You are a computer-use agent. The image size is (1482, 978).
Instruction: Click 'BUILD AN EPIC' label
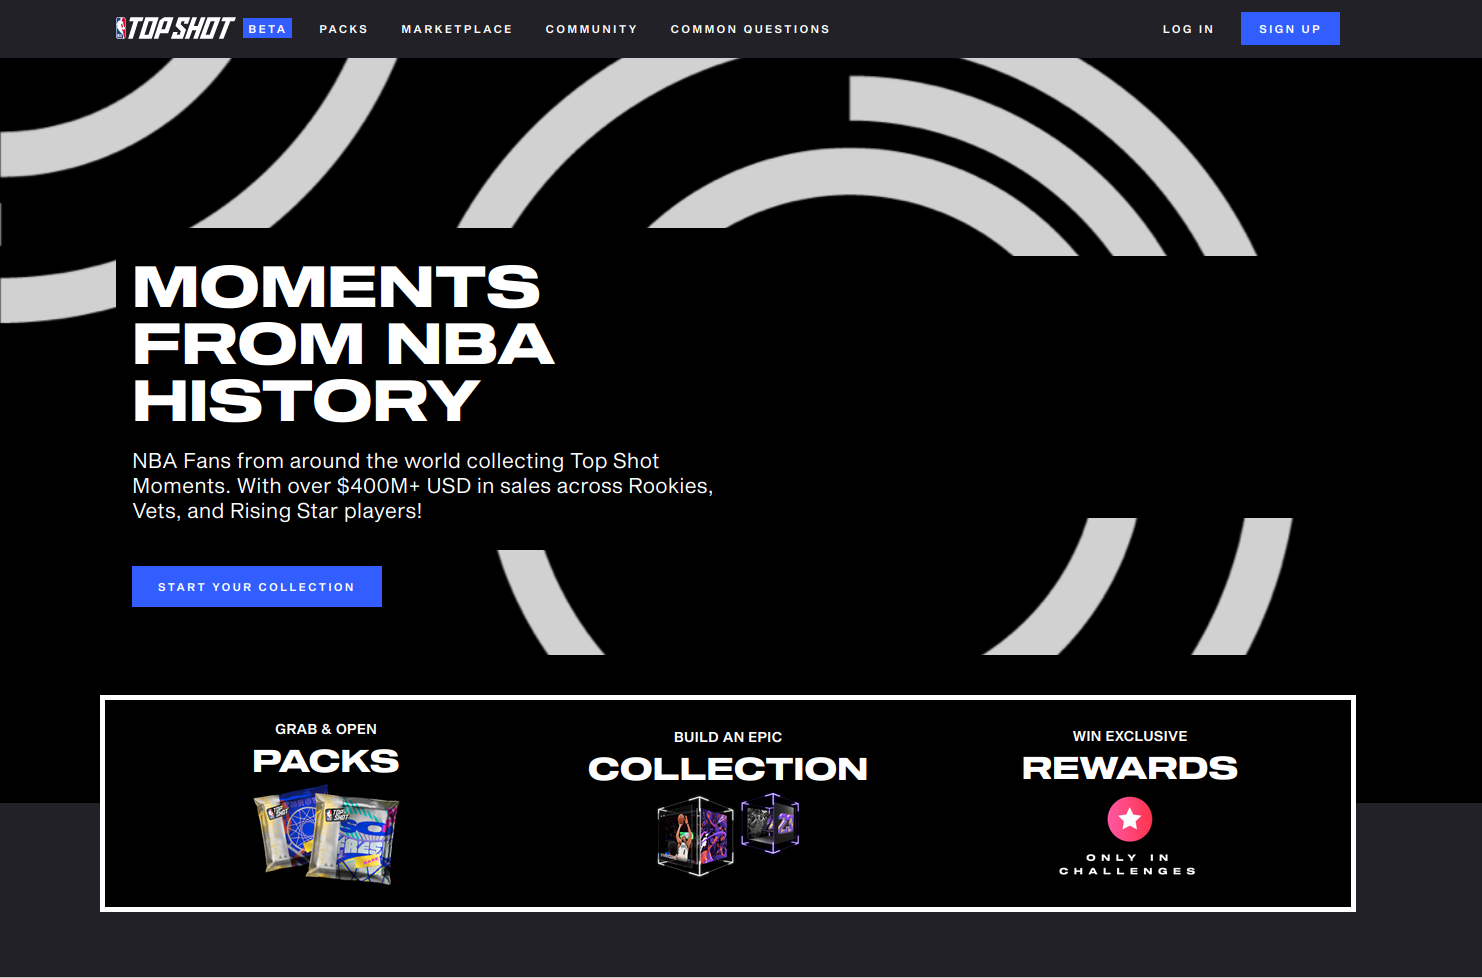(x=728, y=737)
